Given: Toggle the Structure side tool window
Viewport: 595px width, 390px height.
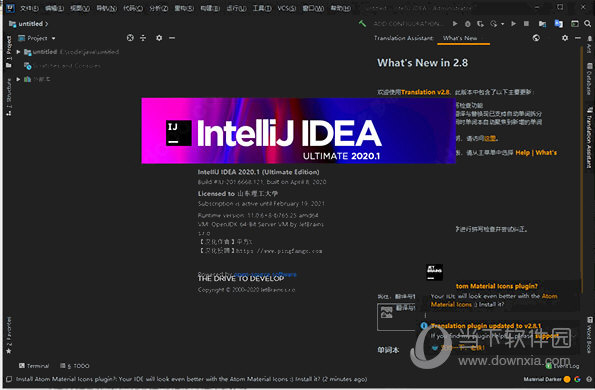Looking at the screenshot, I should [x=9, y=97].
